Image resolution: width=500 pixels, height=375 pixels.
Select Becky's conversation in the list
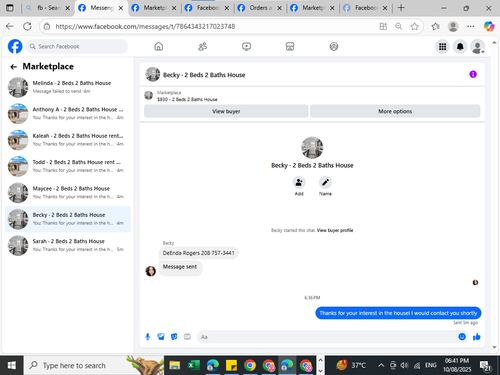[68, 219]
